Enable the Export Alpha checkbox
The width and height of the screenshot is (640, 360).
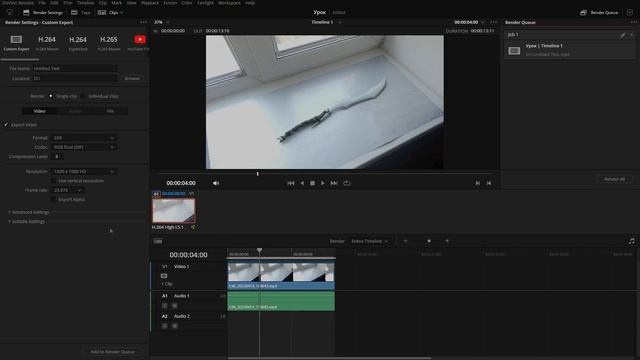53,200
